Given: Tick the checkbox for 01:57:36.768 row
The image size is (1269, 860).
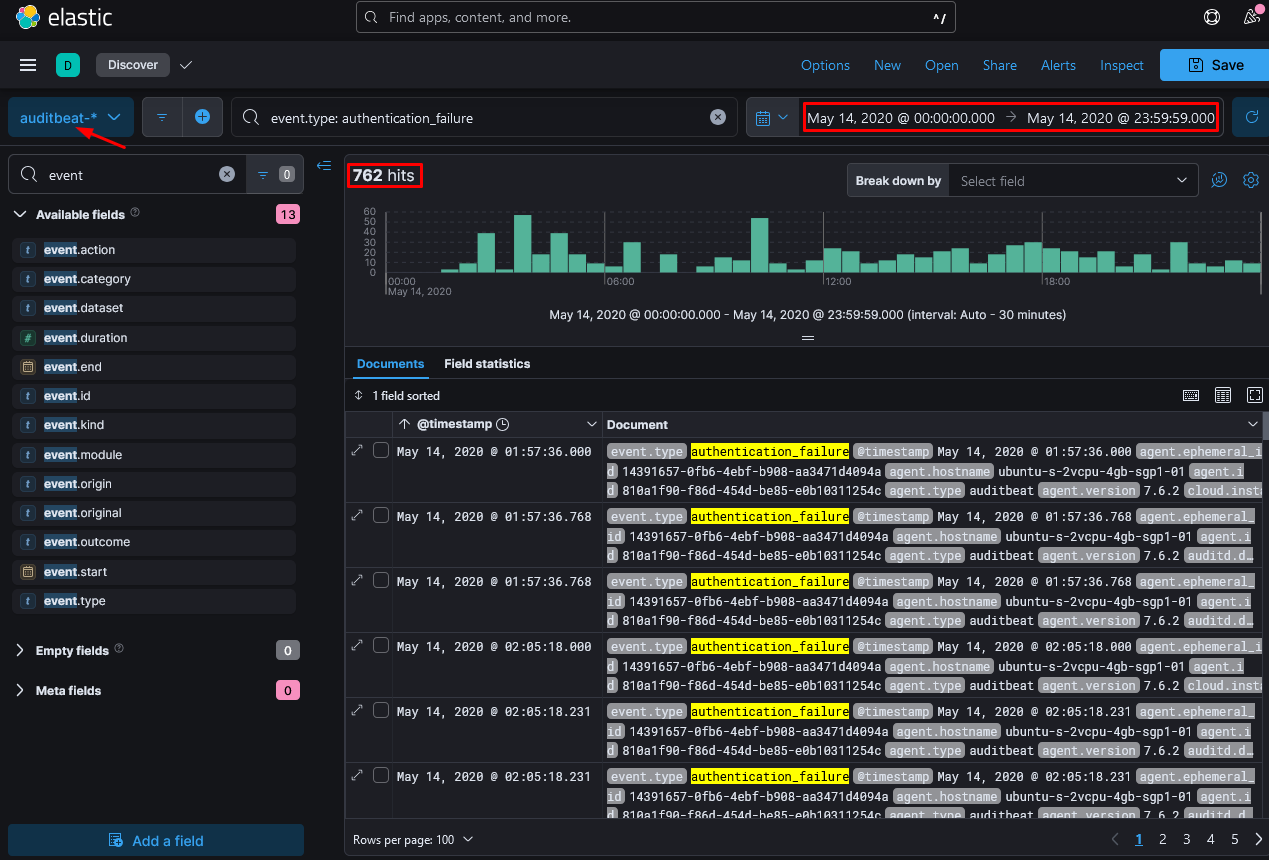Looking at the screenshot, I should 381,516.
